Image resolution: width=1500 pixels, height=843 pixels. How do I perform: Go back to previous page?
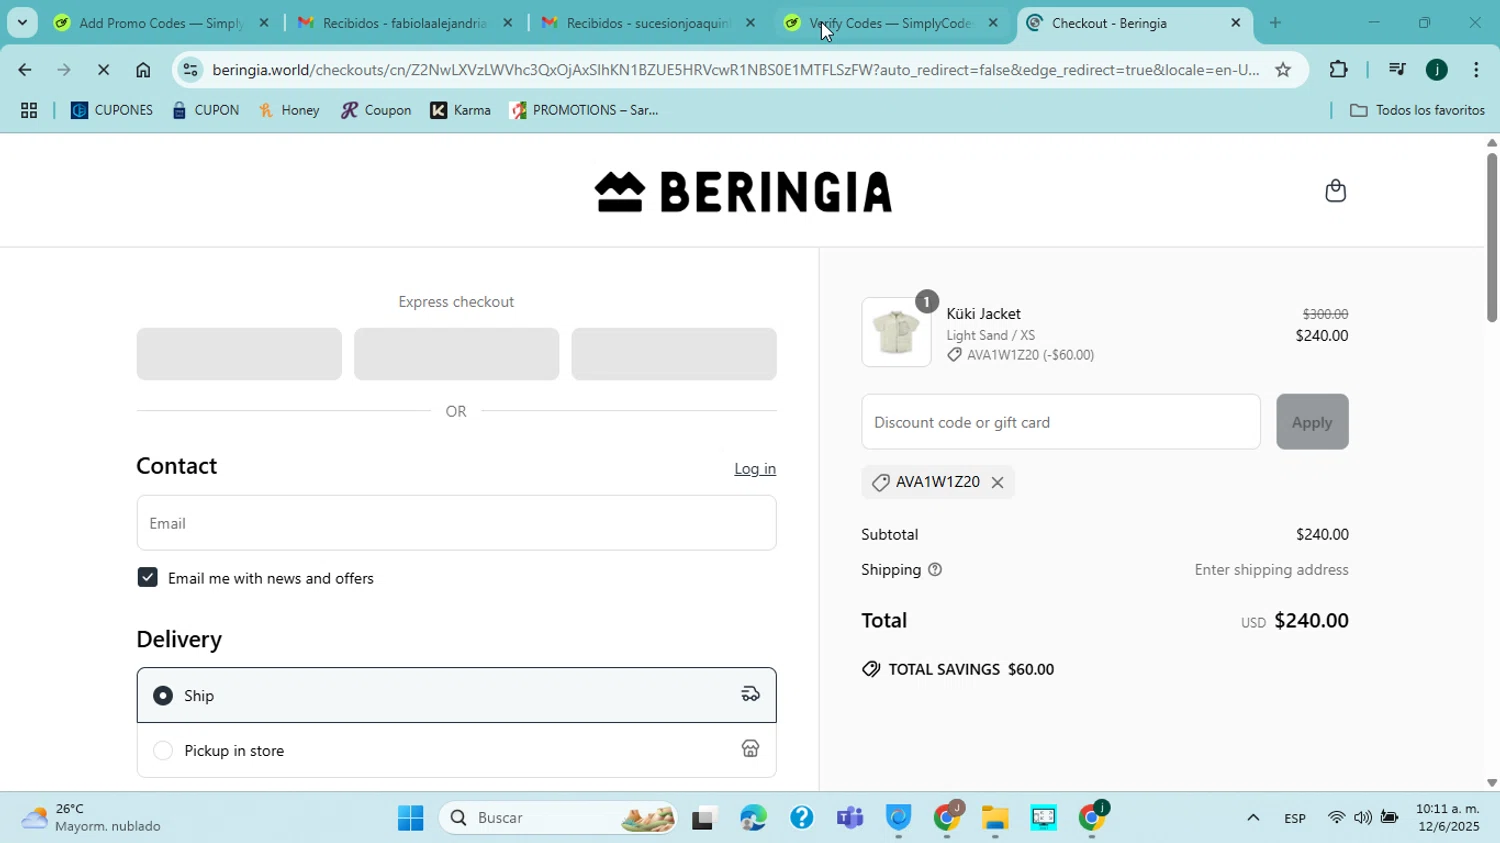click(24, 70)
